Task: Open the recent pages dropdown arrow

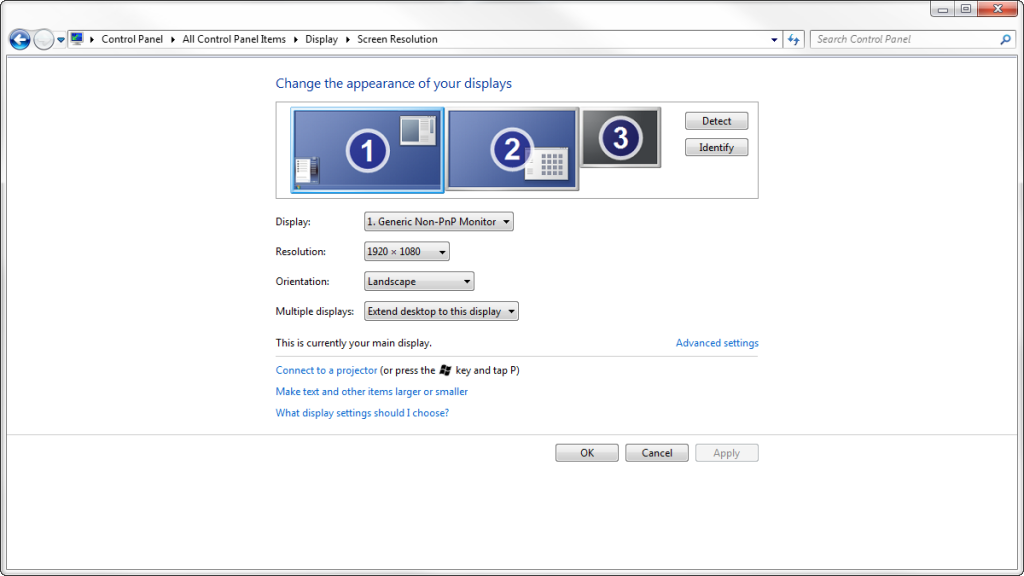Action: pos(61,40)
